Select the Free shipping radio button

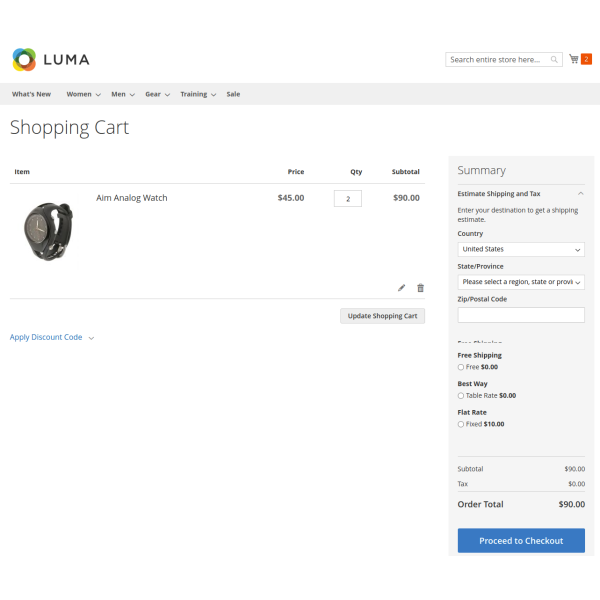click(x=461, y=367)
